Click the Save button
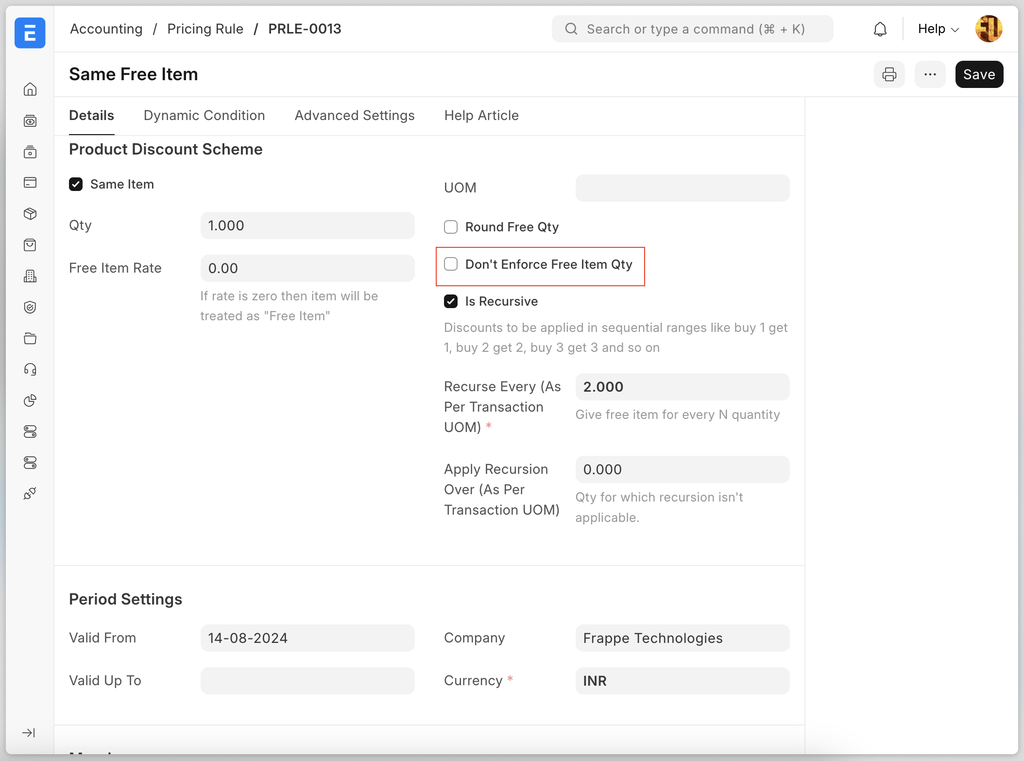Image resolution: width=1024 pixels, height=761 pixels. coord(979,74)
